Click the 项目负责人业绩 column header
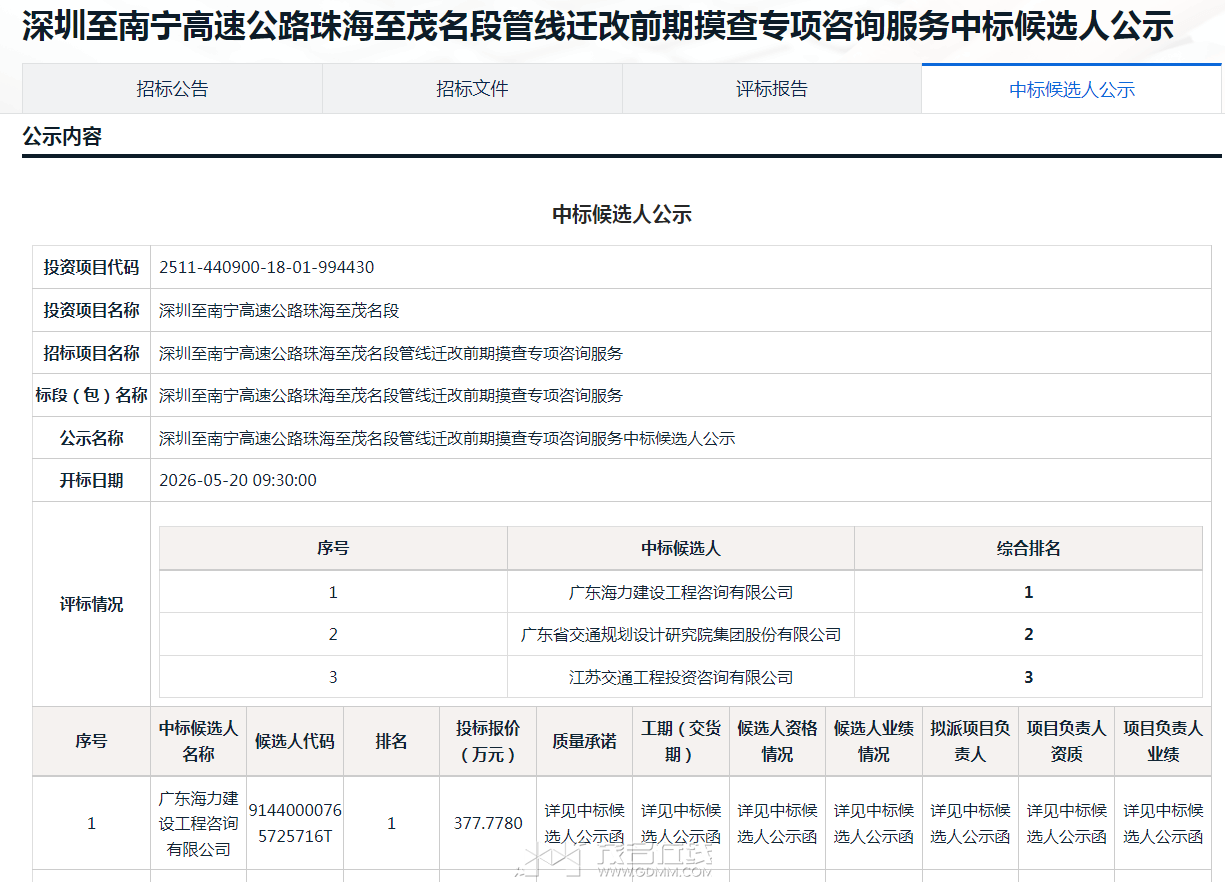Image resolution: width=1225 pixels, height=882 pixels. coord(1163,741)
